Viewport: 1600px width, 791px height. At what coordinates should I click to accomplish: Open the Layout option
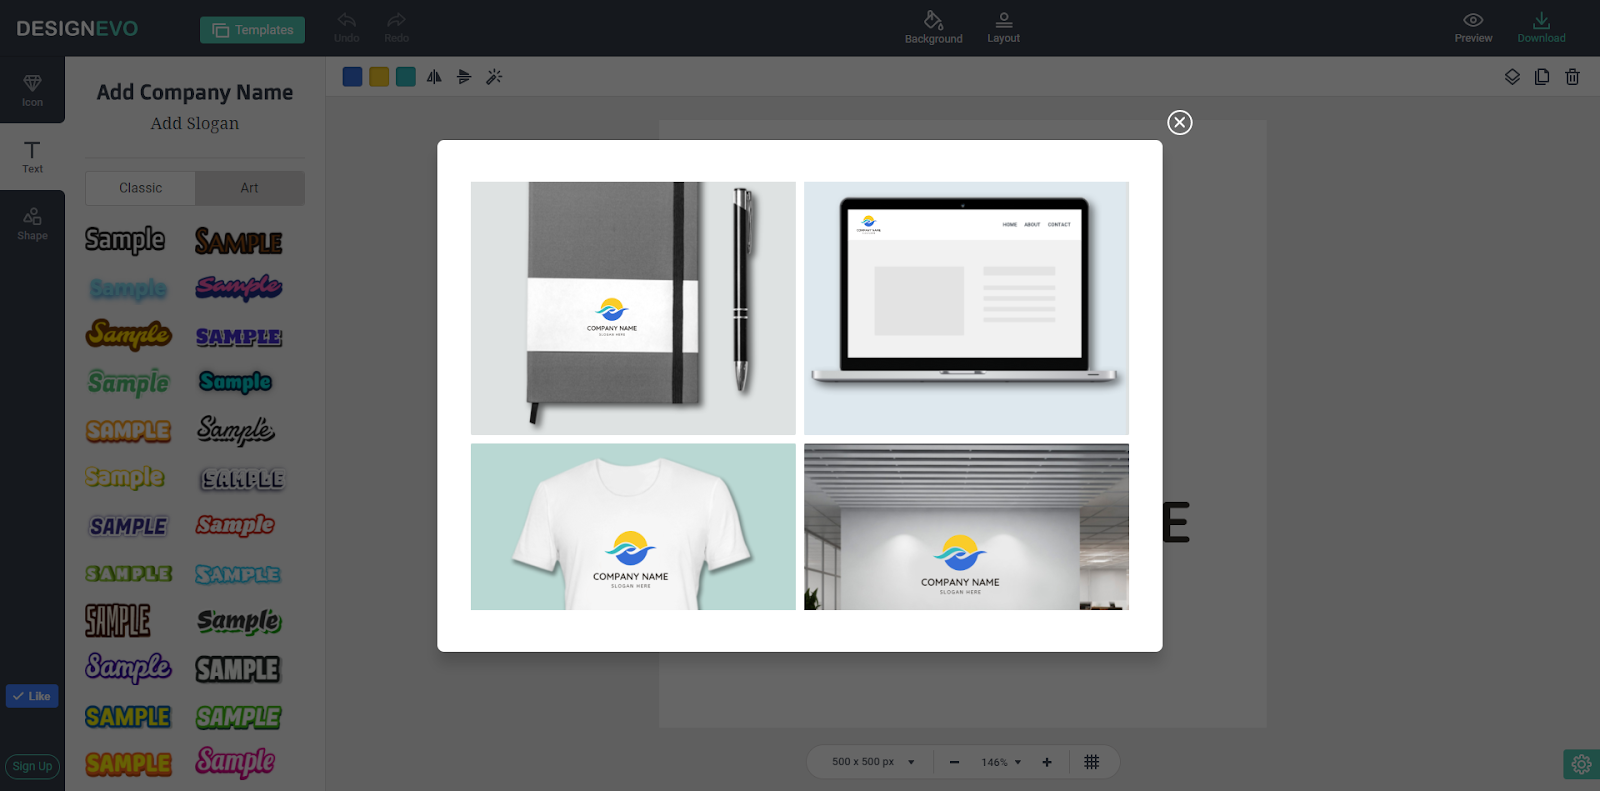(1003, 27)
